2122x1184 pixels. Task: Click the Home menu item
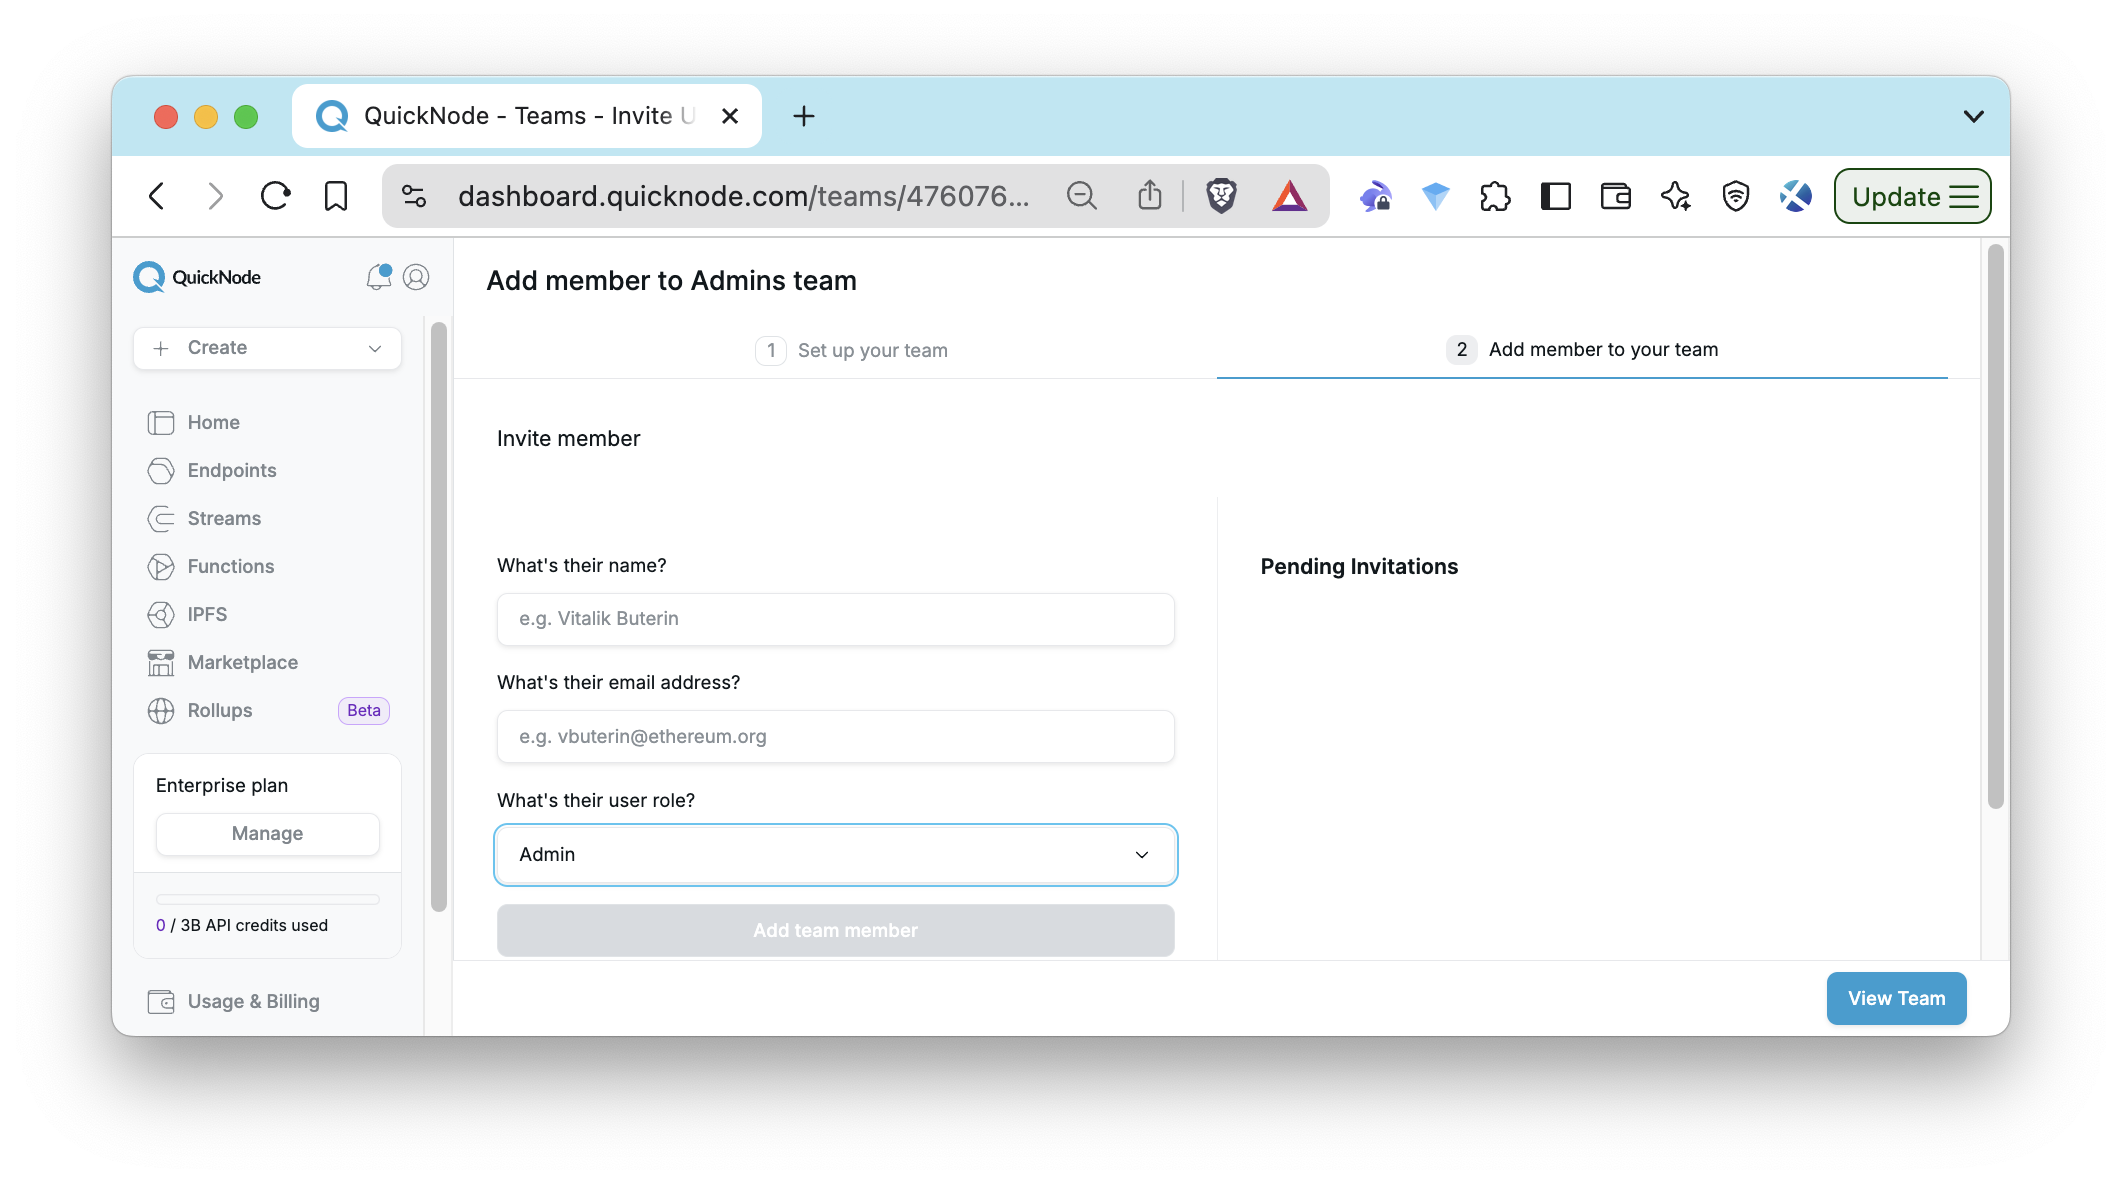coord(213,421)
